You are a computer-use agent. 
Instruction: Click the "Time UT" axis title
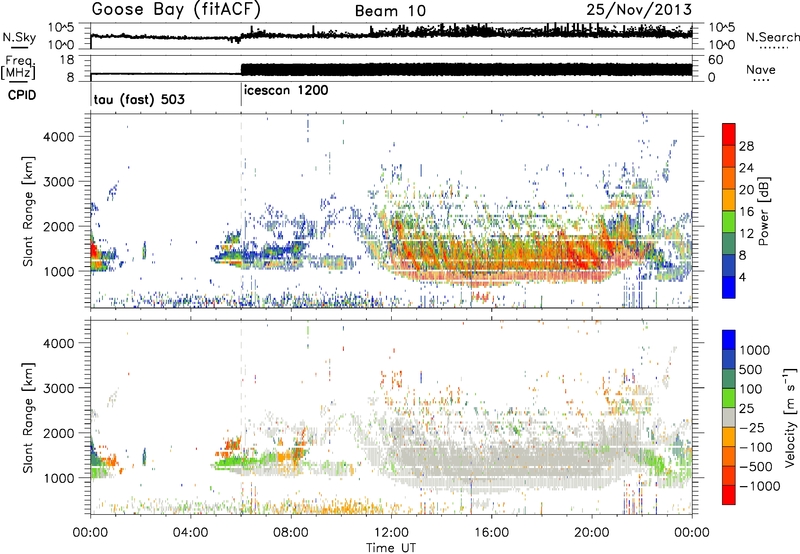pos(391,547)
